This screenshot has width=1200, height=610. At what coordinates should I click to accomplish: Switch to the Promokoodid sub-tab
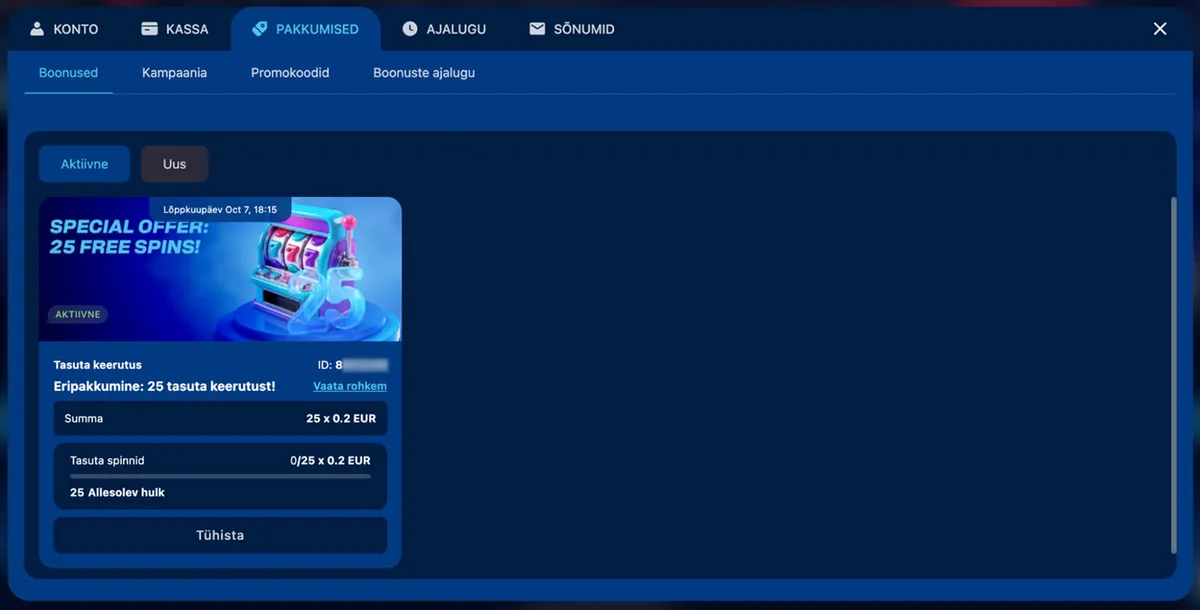click(x=290, y=73)
